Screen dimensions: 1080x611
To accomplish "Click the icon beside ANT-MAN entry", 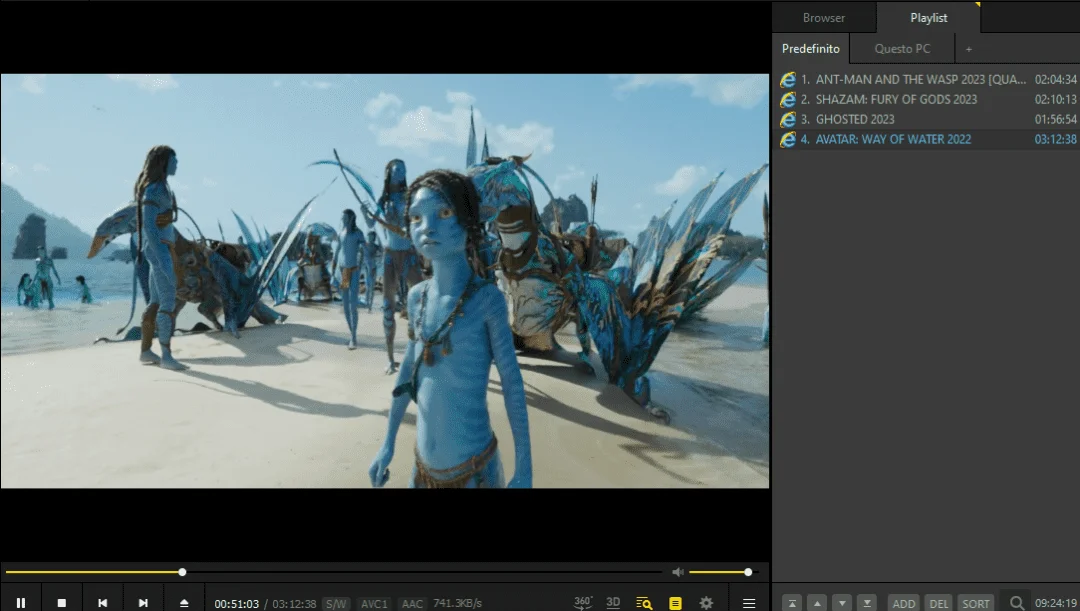I will click(788, 80).
